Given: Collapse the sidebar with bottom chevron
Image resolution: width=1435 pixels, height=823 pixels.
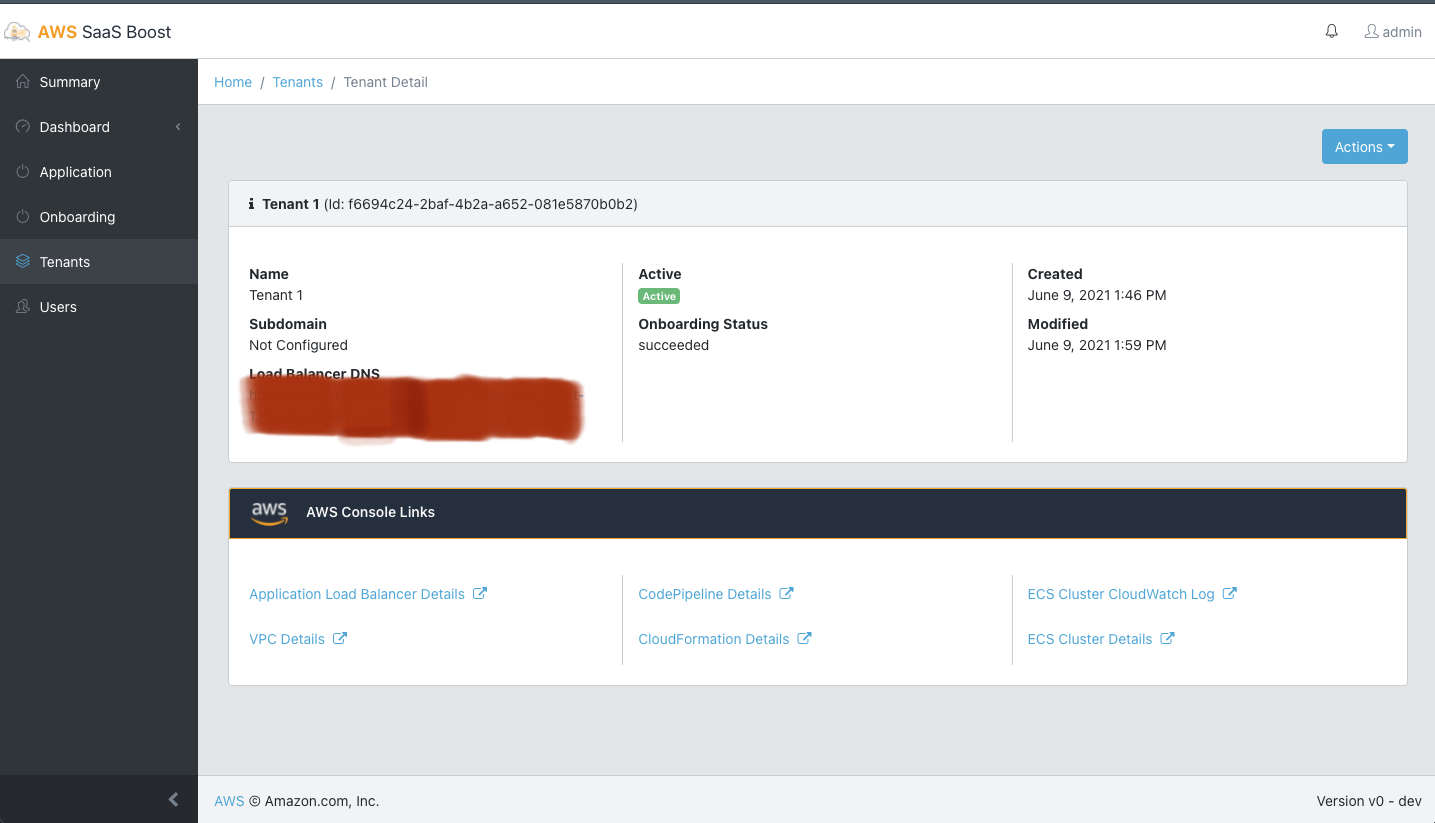Looking at the screenshot, I should point(173,799).
